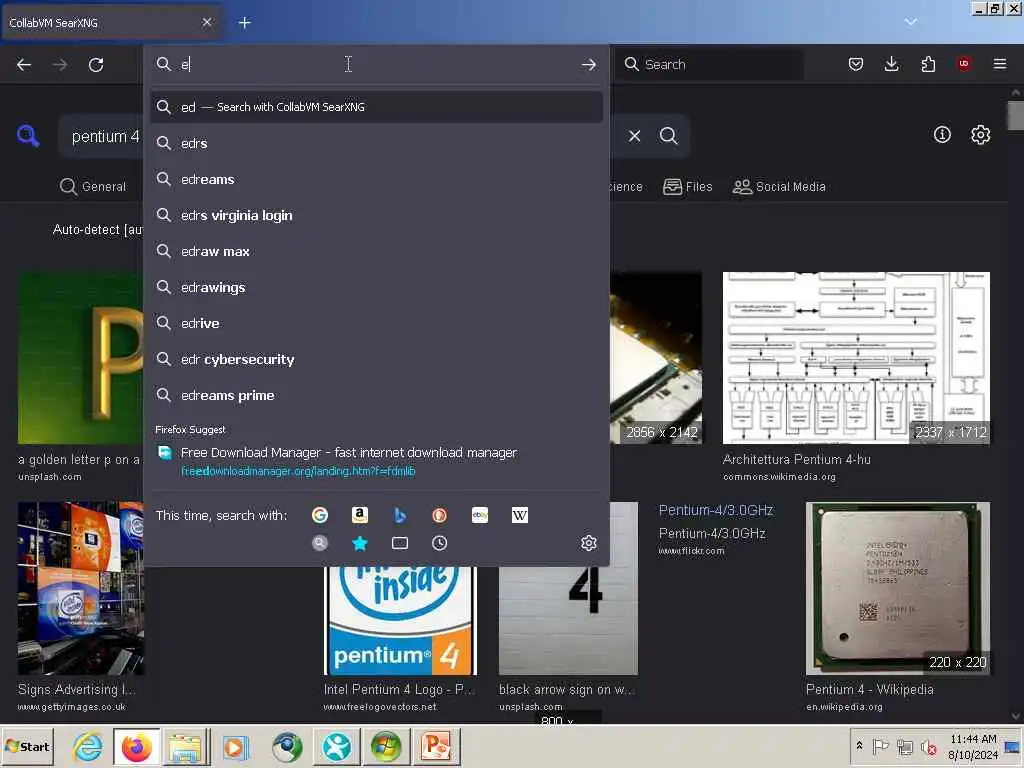1024x768 pixels.
Task: Clear SearXNG query with the X icon
Action: pyautogui.click(x=634, y=136)
